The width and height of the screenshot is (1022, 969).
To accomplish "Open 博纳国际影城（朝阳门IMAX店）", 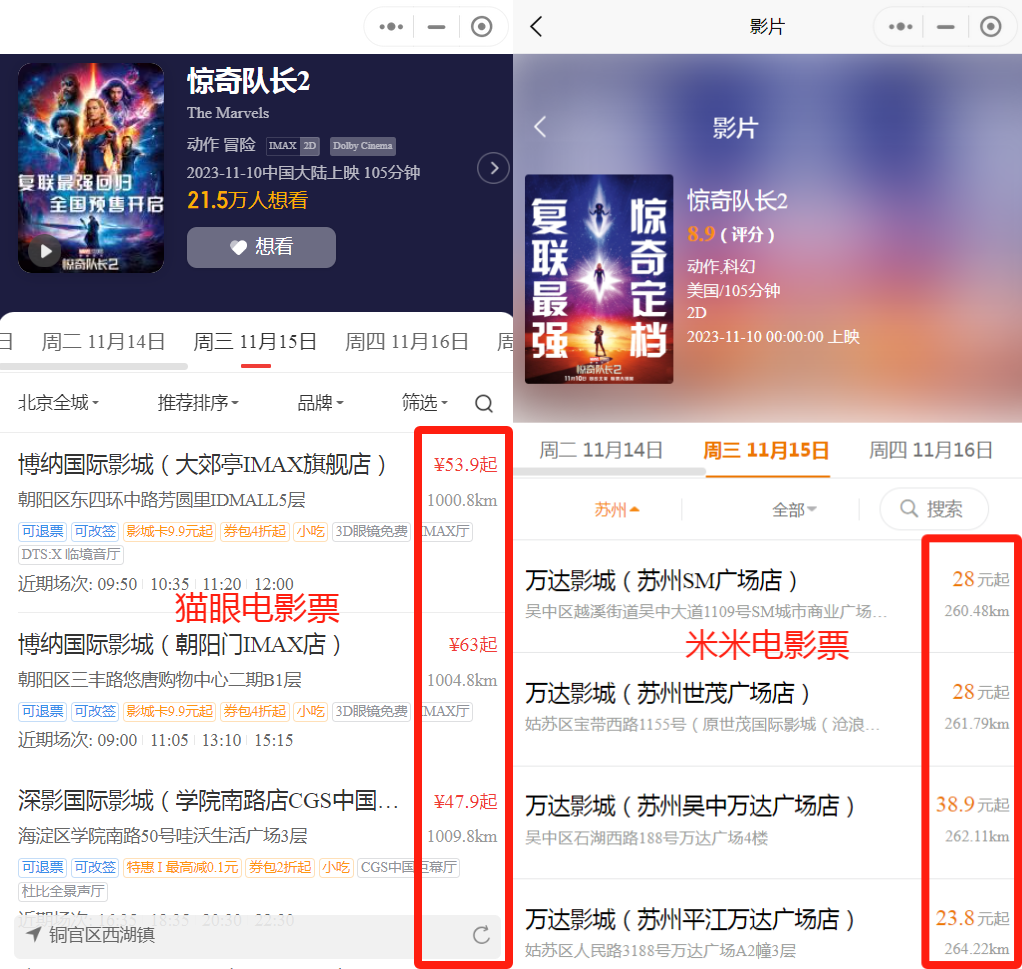I will [x=179, y=644].
